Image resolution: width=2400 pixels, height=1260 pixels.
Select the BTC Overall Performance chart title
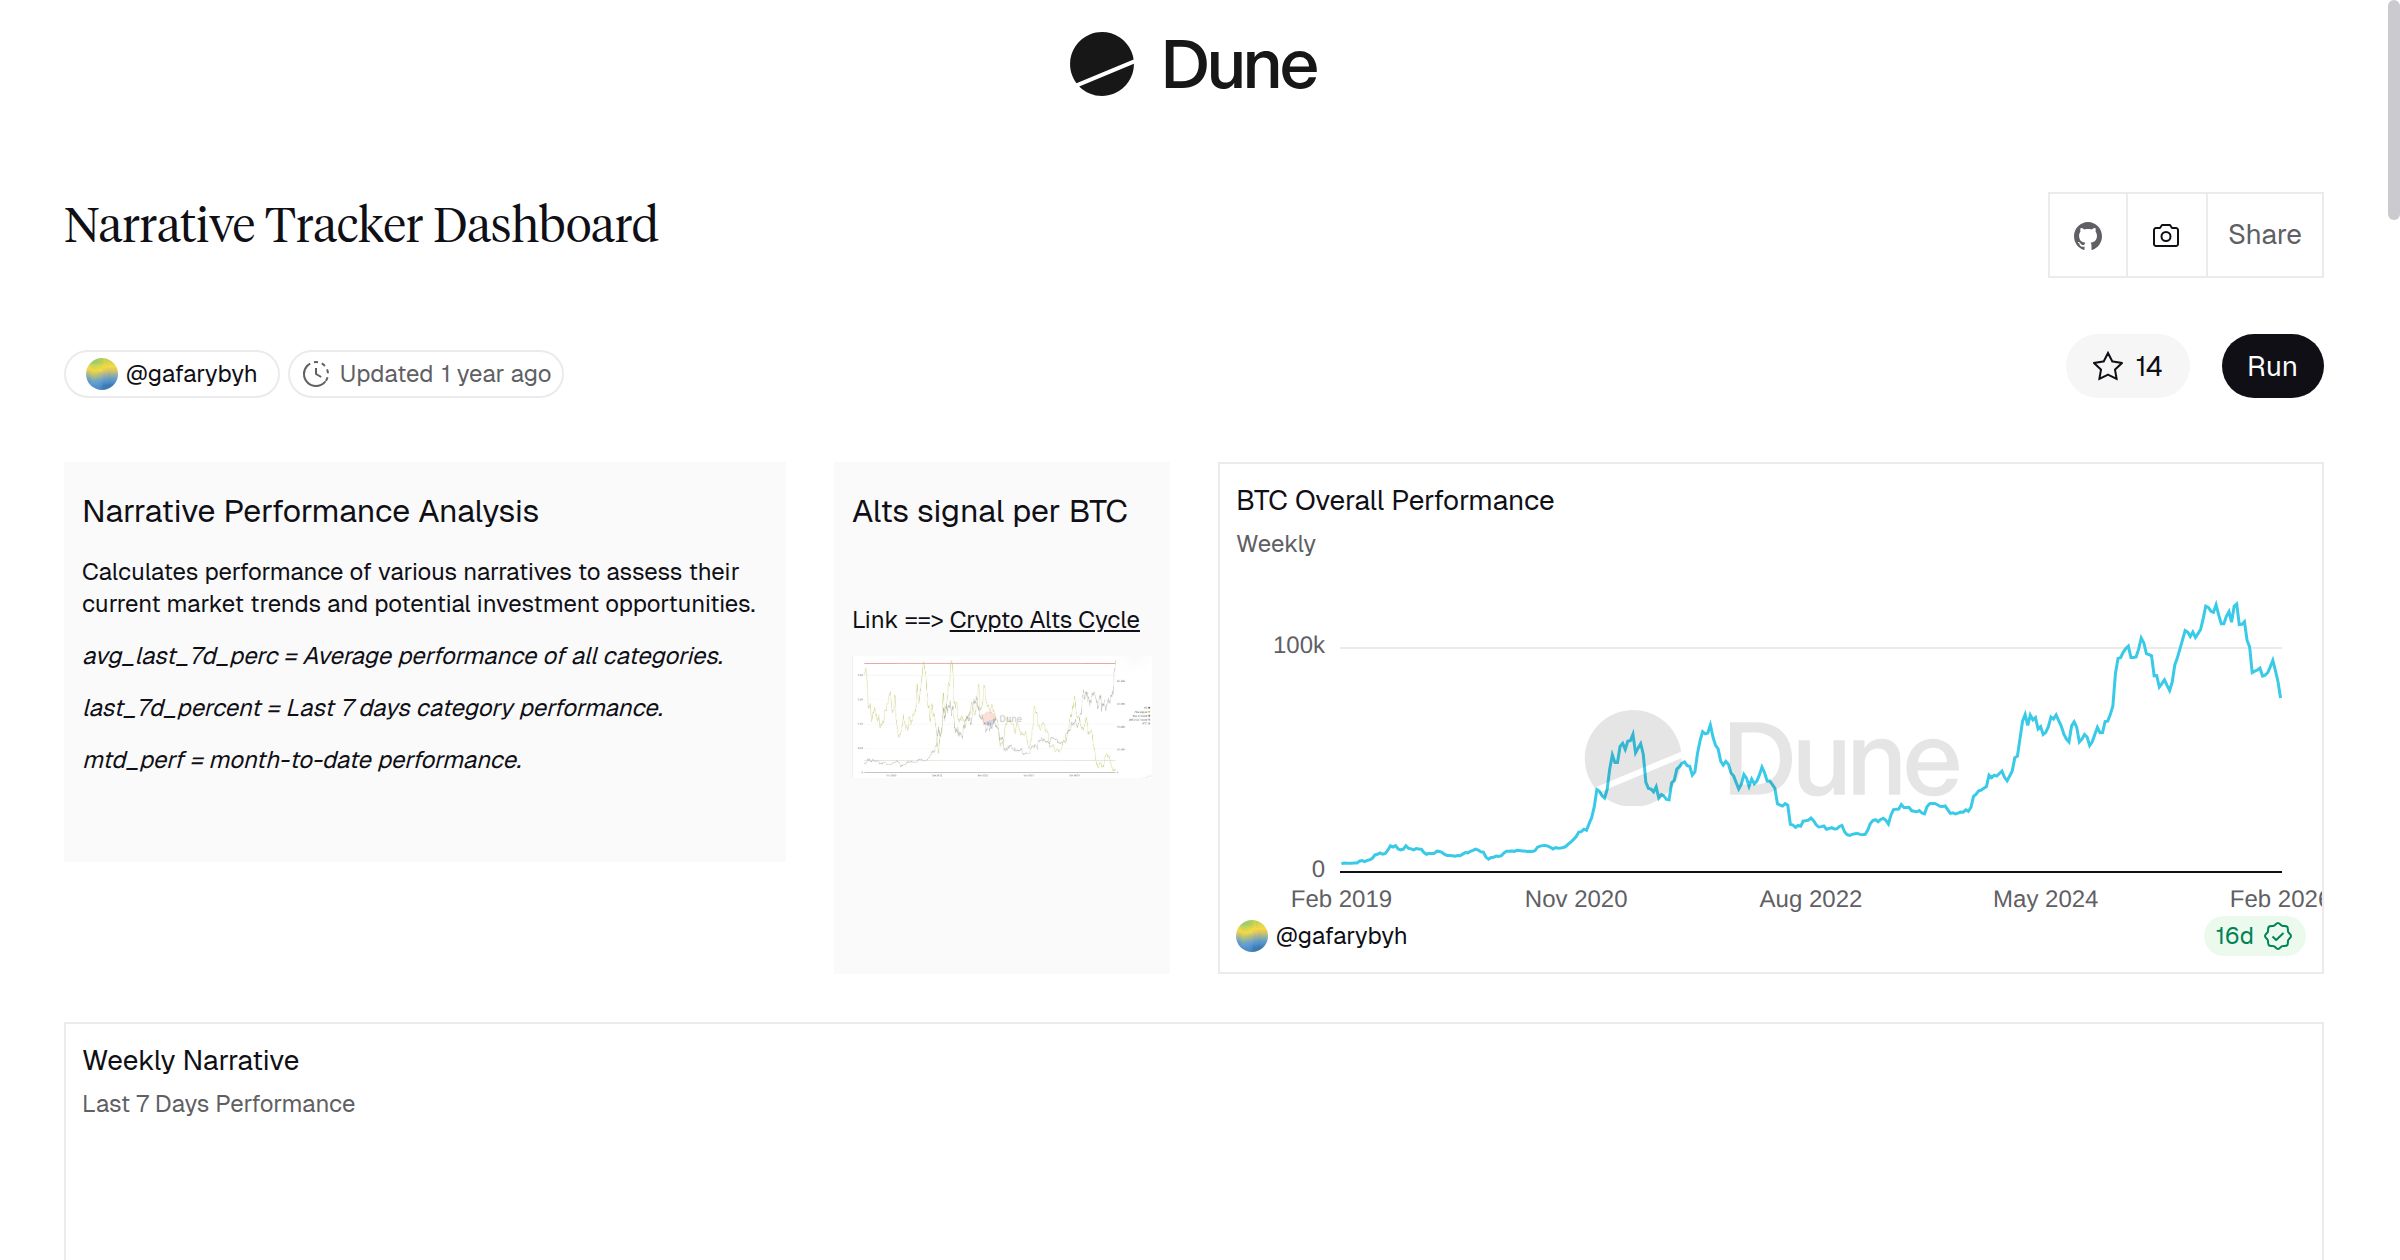1394,500
